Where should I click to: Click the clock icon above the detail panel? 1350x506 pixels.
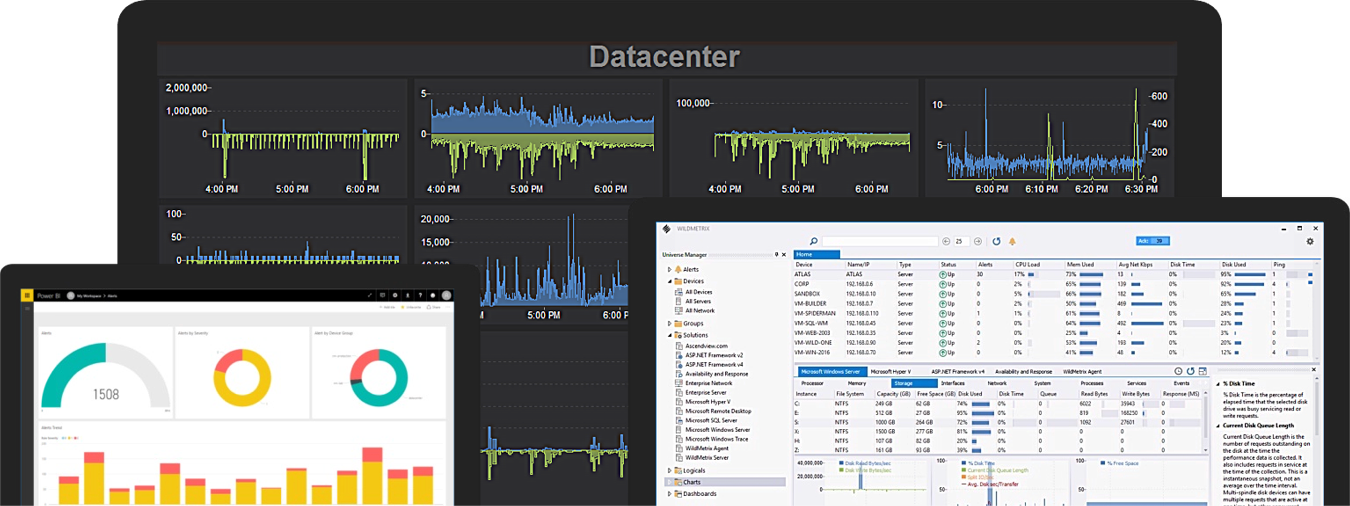pos(1178,371)
